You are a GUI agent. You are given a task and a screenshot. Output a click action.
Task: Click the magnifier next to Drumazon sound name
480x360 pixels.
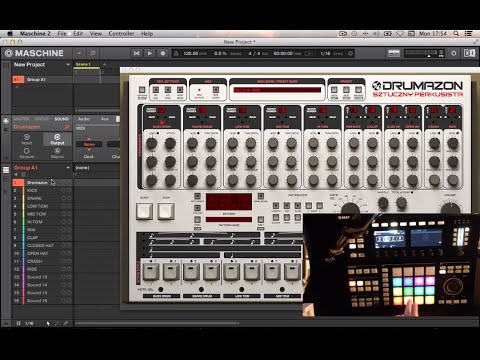point(66,127)
